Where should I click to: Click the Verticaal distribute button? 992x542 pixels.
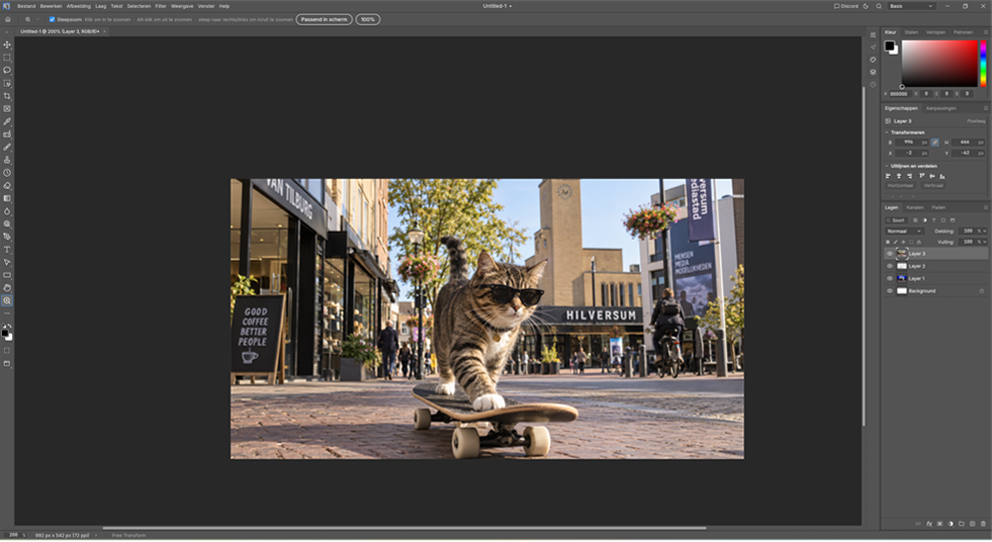click(933, 186)
